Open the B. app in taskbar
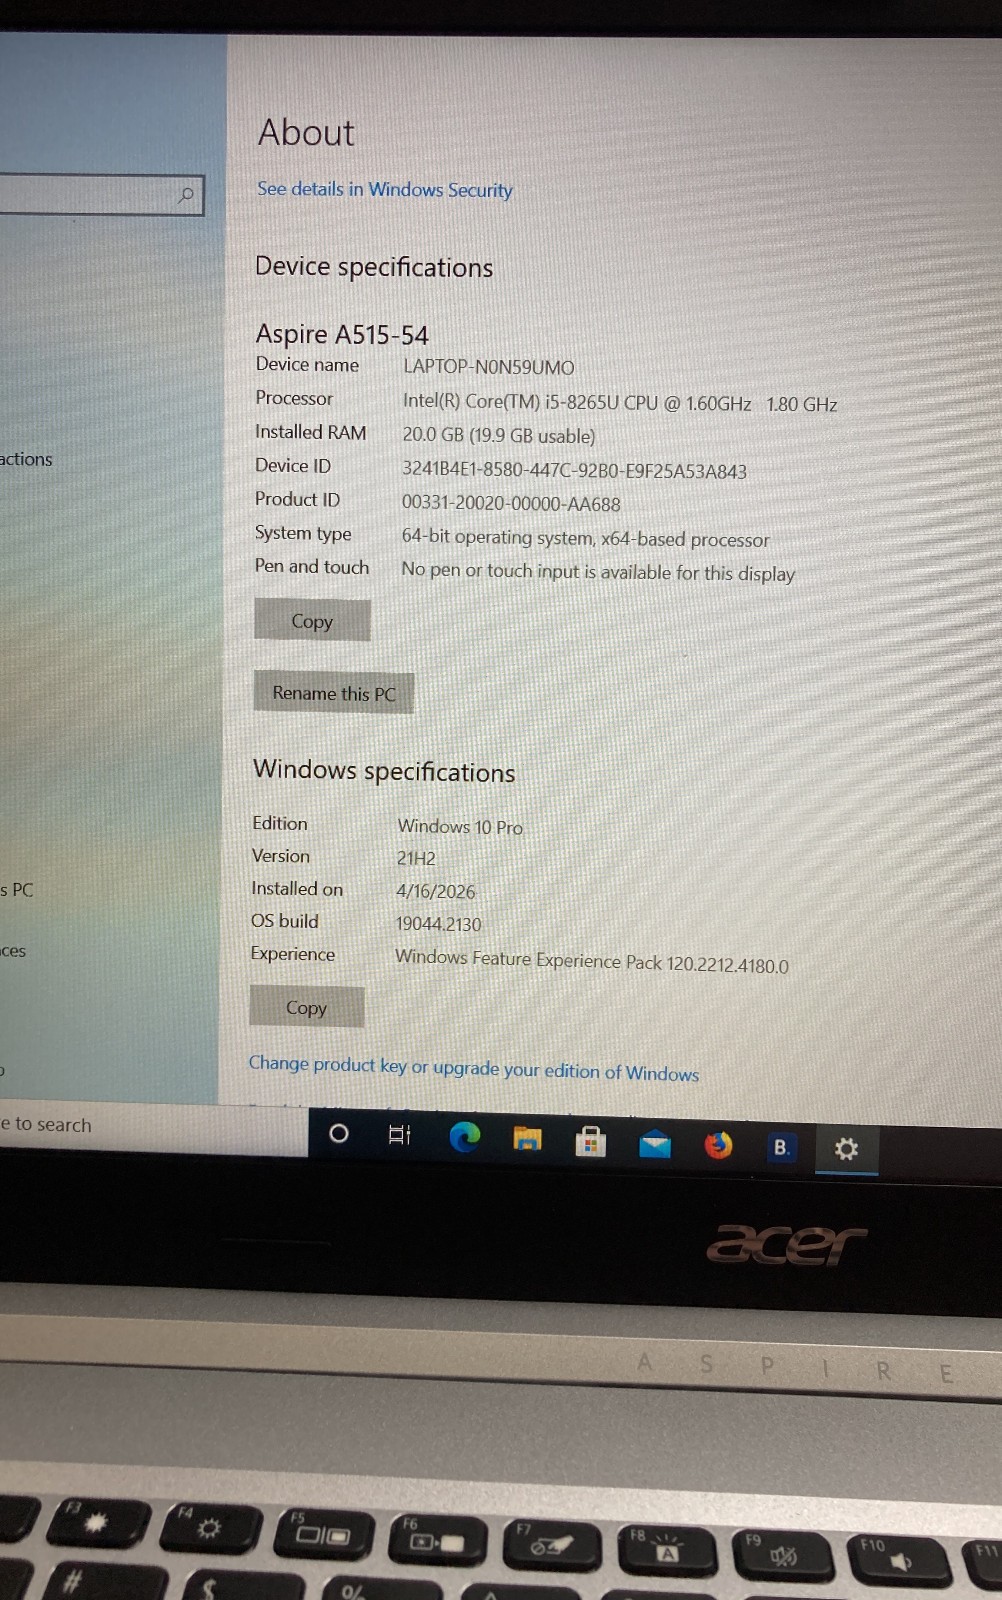This screenshot has width=1002, height=1600. tap(782, 1147)
